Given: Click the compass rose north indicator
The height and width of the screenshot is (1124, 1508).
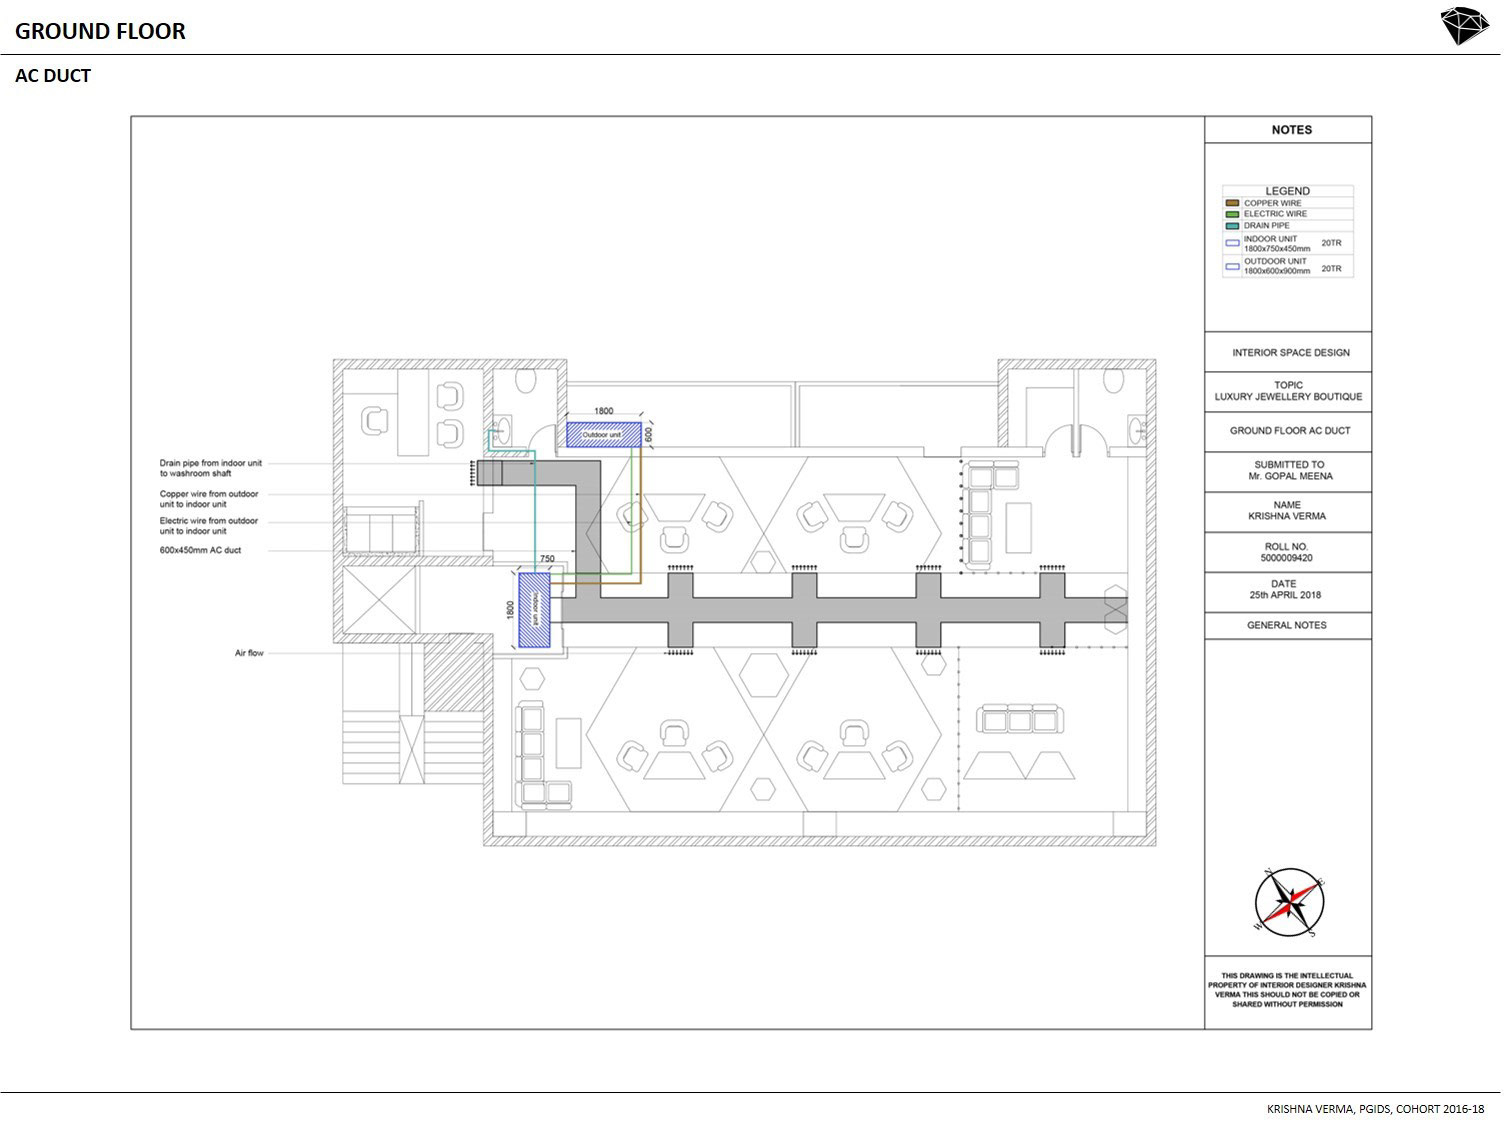Looking at the screenshot, I should [x=1289, y=903].
